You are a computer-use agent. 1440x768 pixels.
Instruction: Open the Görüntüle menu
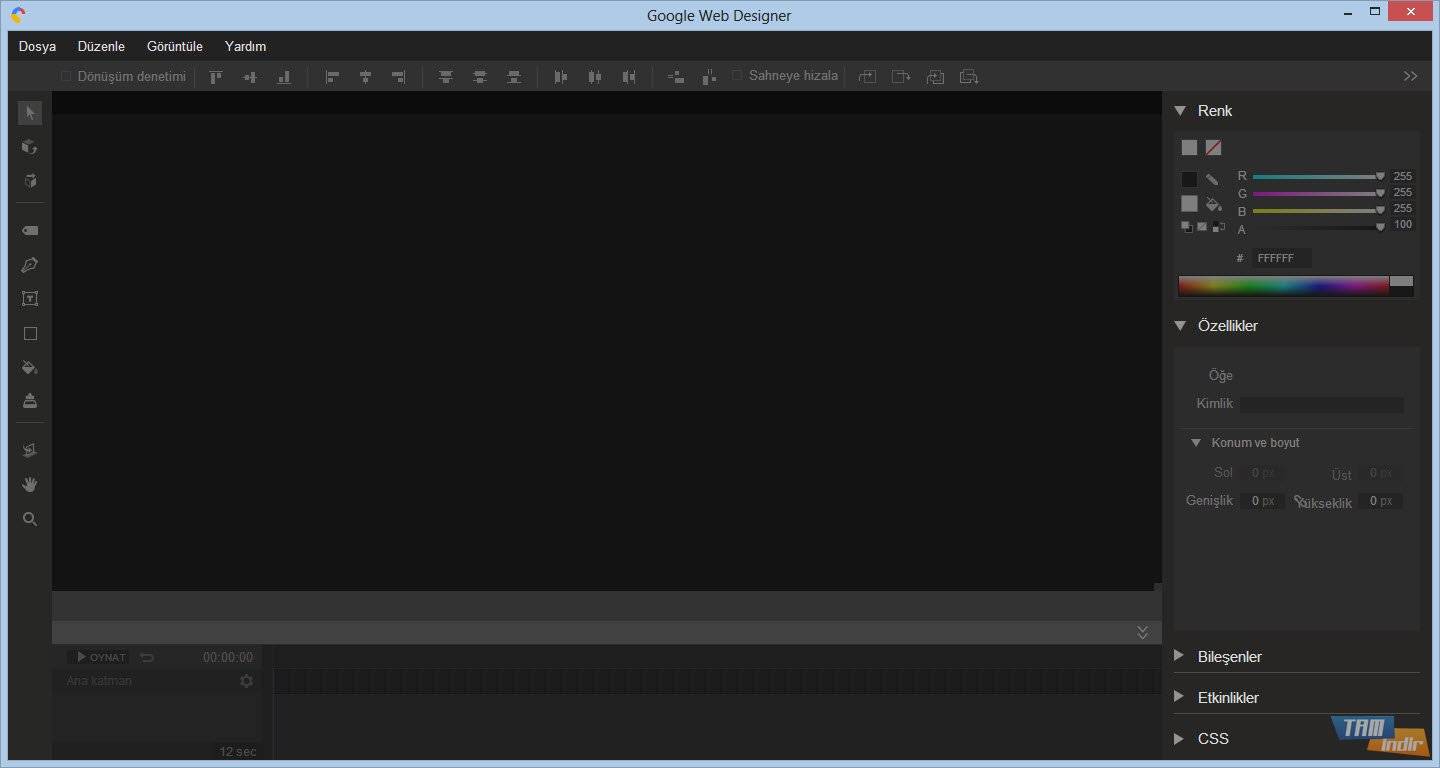pos(174,46)
